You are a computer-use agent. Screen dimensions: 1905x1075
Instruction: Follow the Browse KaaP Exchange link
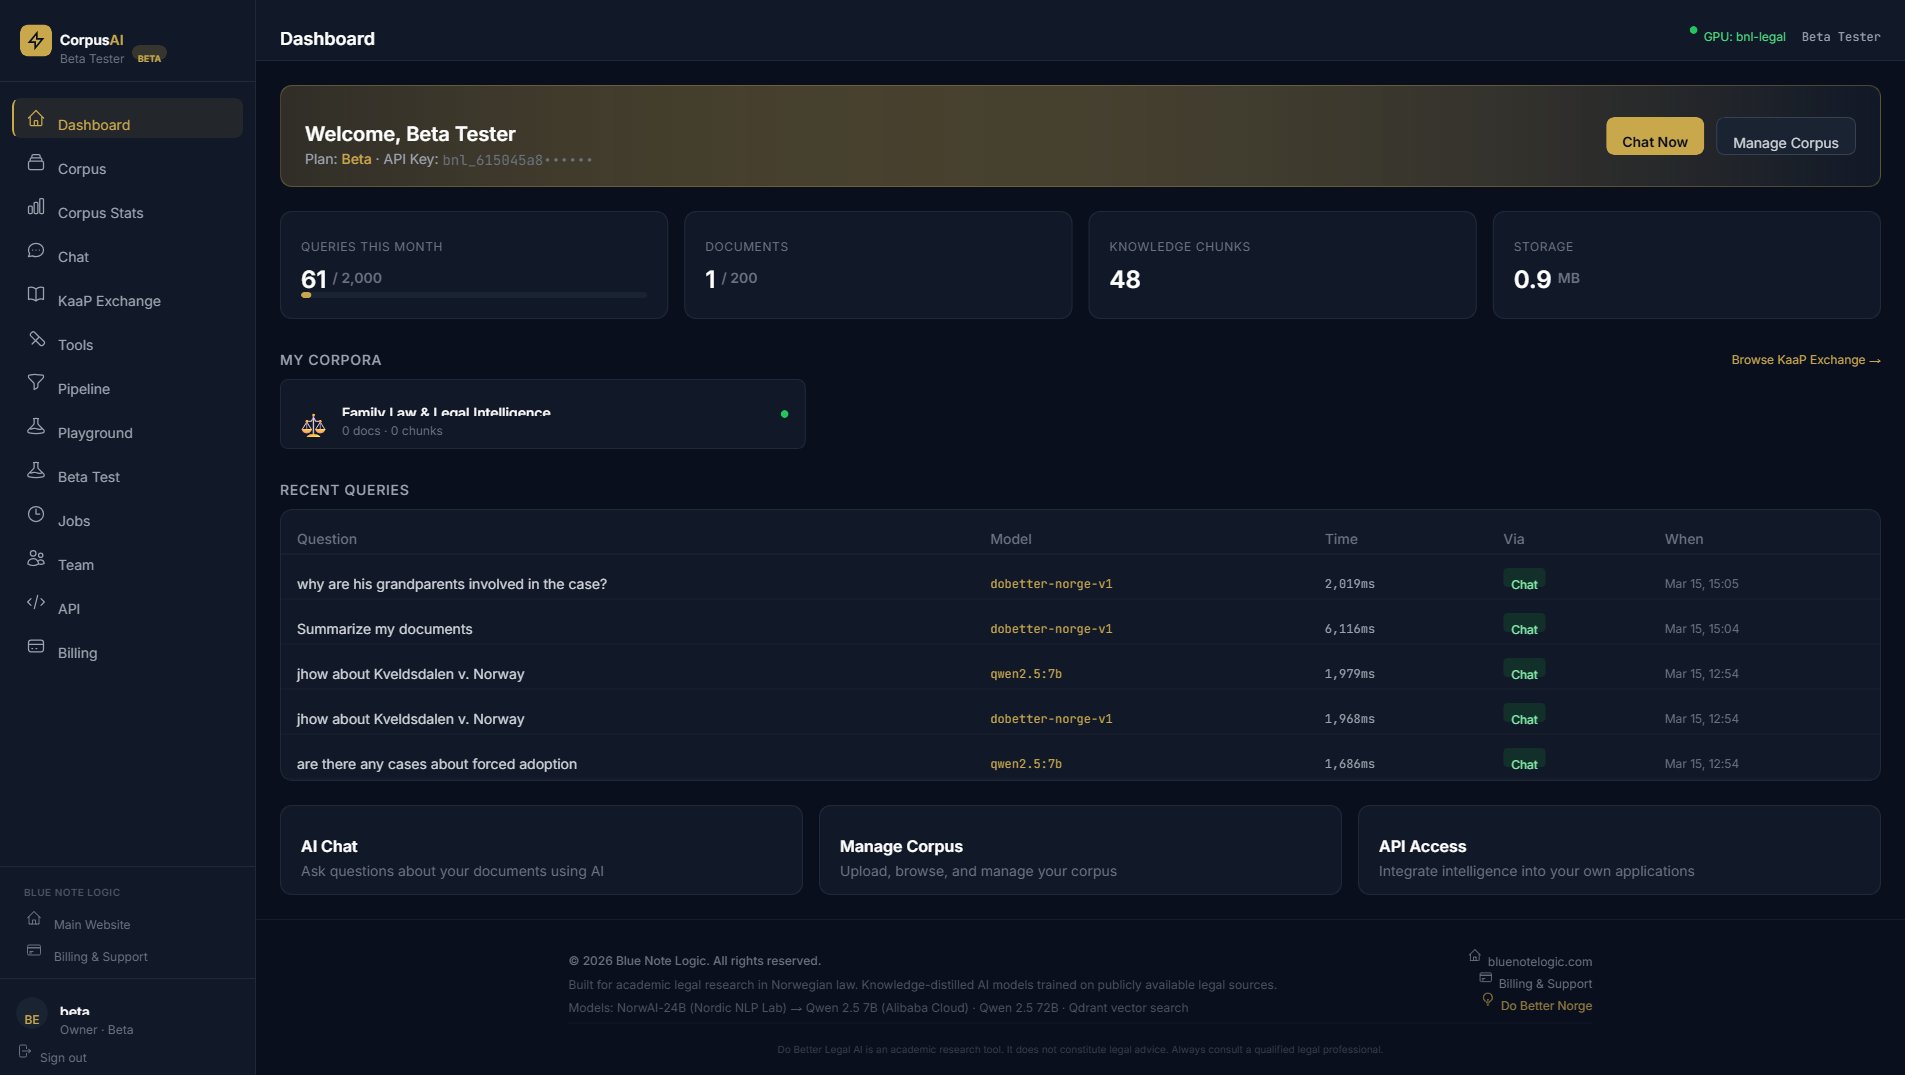(x=1807, y=359)
